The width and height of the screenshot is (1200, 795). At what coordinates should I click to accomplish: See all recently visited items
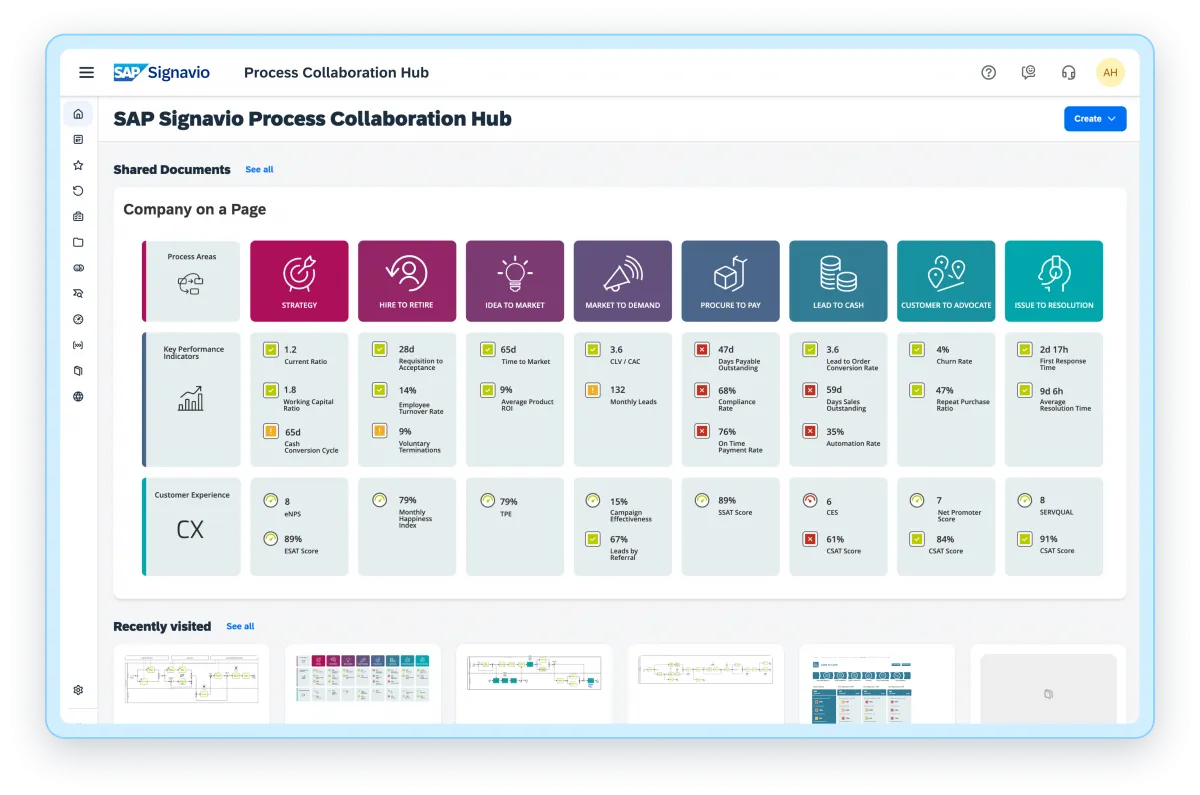240,626
